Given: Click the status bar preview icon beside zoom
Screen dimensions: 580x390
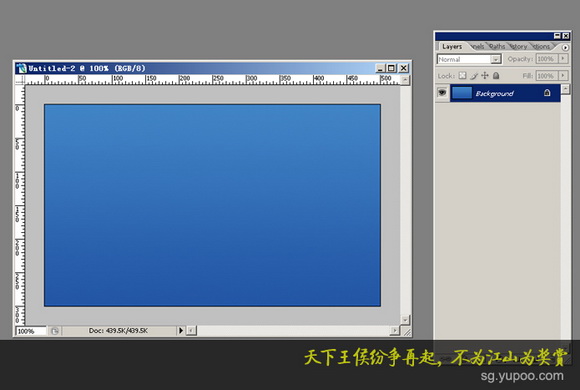Looking at the screenshot, I should click(x=55, y=331).
